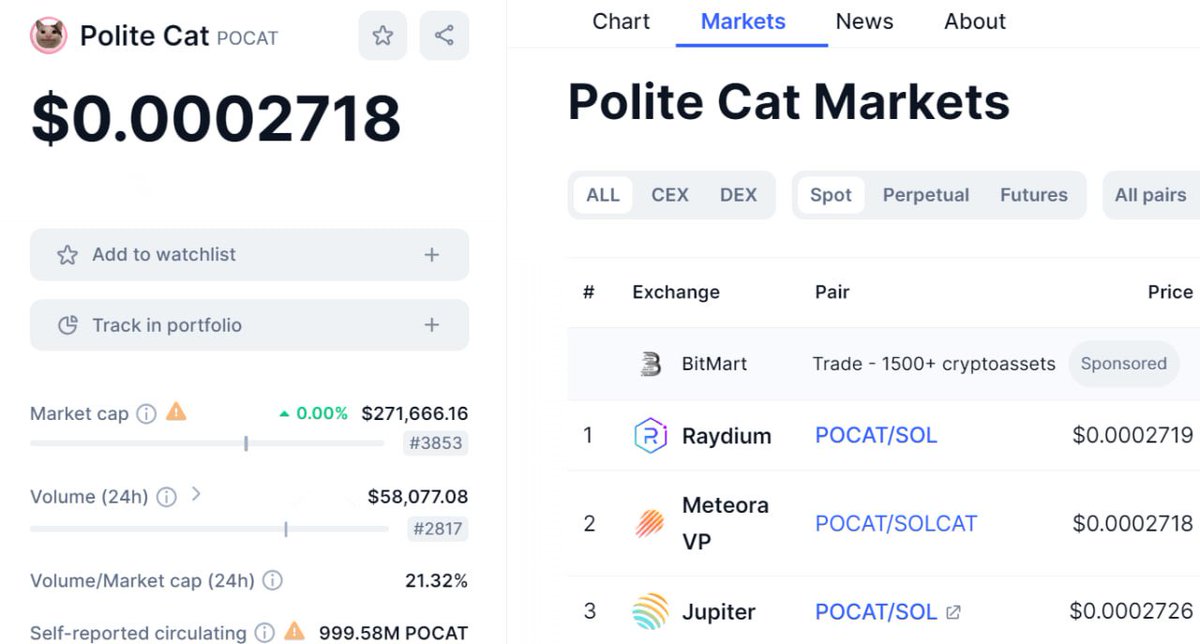The height and width of the screenshot is (644, 1200).
Task: Select the Spot market filter
Action: pos(830,194)
